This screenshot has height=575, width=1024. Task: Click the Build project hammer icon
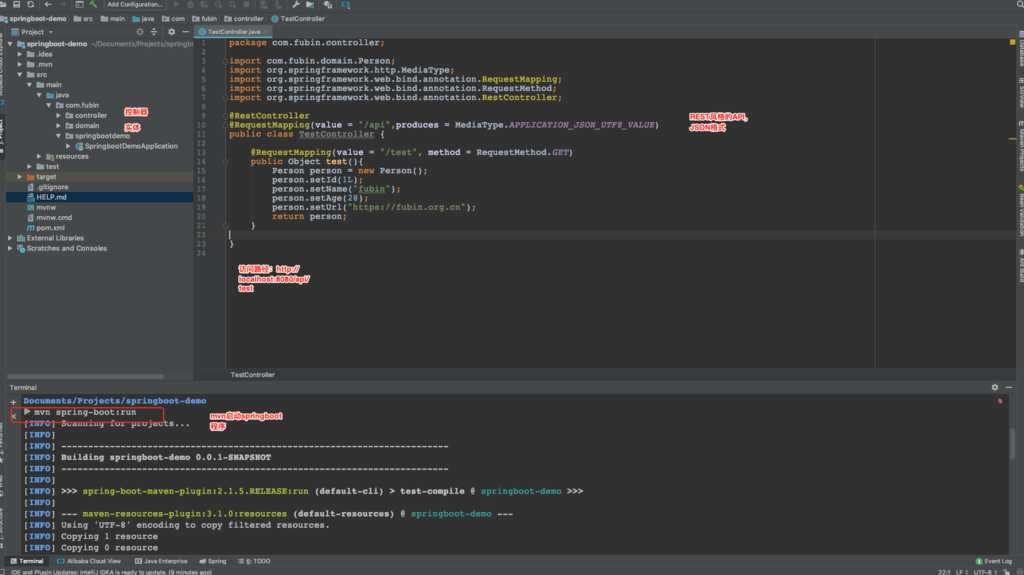[93, 5]
